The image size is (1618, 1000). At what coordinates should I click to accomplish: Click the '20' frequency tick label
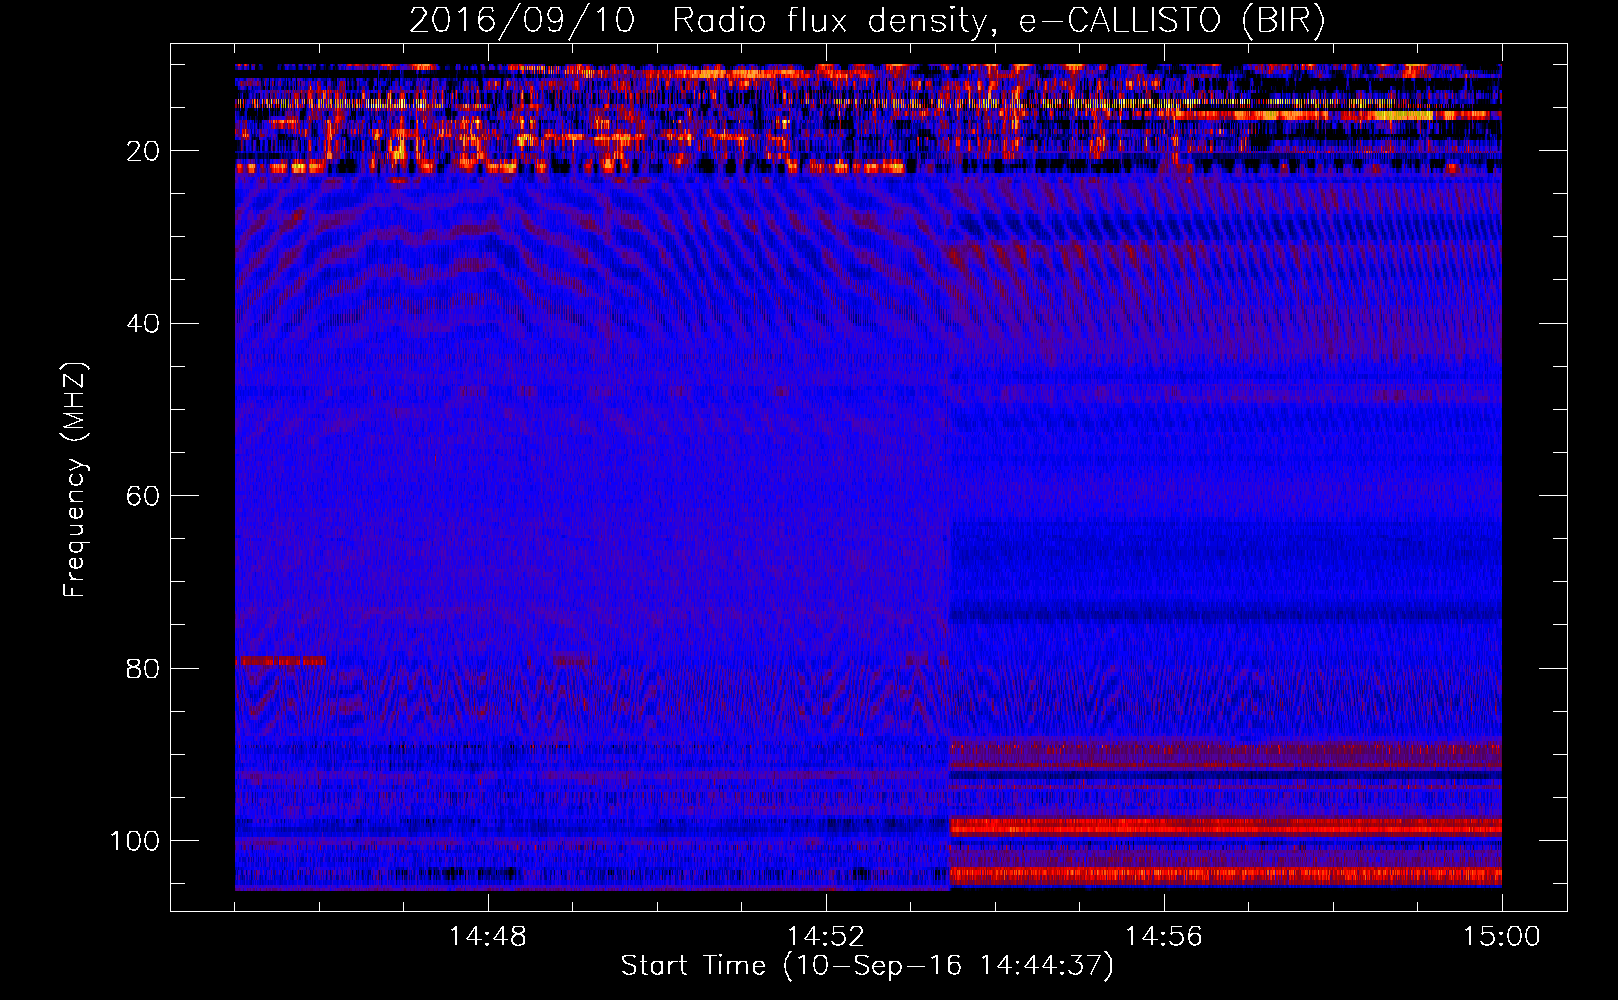143,151
